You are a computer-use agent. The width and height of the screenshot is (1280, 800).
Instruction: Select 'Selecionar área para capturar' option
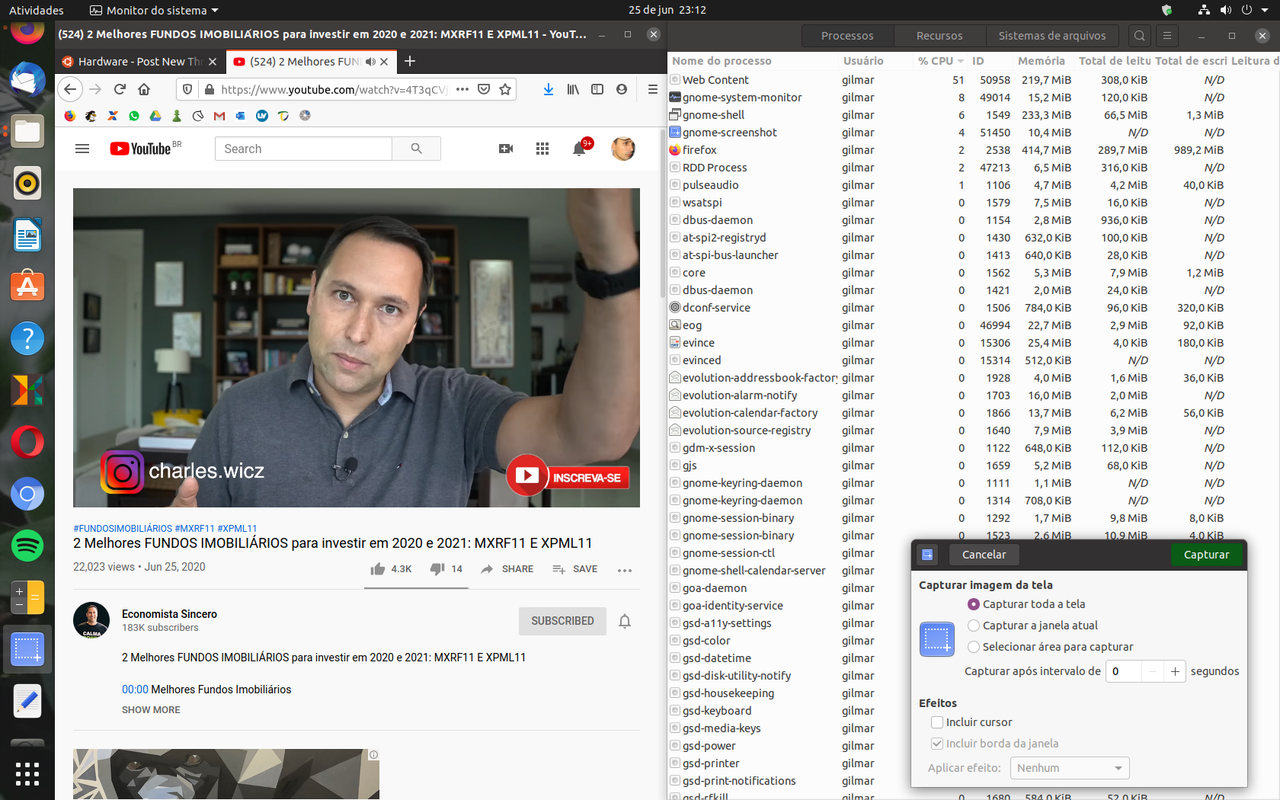pyautogui.click(x=1050, y=647)
